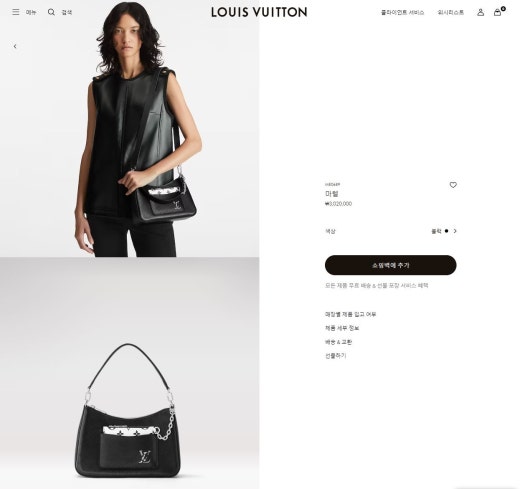Open the hamburger menu icon
Image resolution: width=520 pixels, height=489 pixels.
[16, 12]
